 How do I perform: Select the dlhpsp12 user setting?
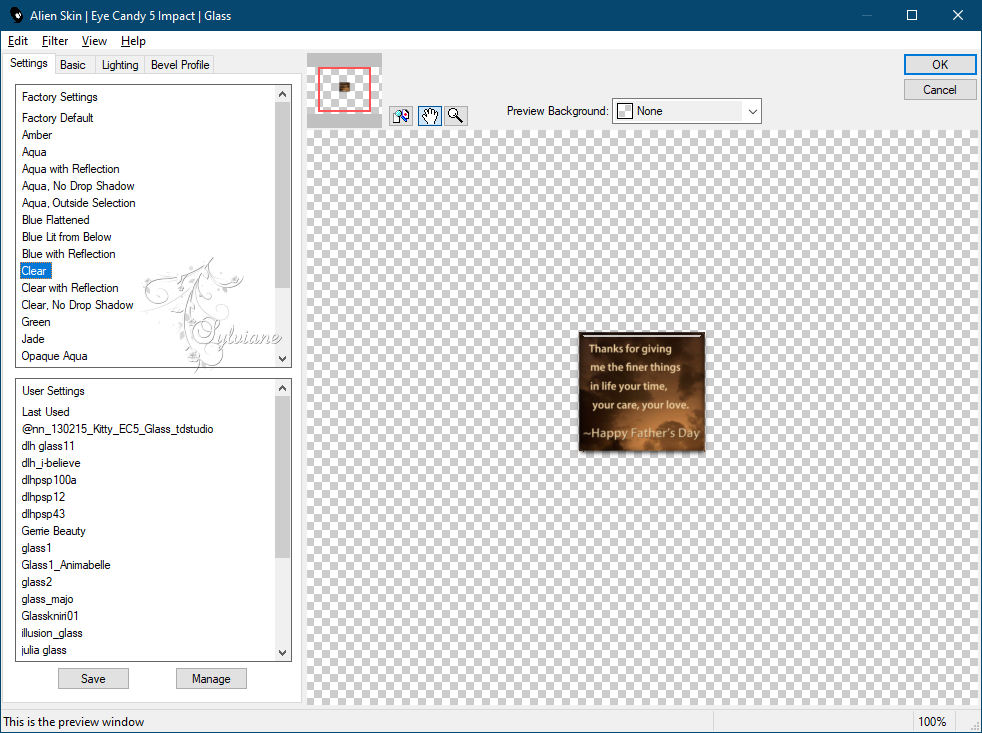pos(43,497)
